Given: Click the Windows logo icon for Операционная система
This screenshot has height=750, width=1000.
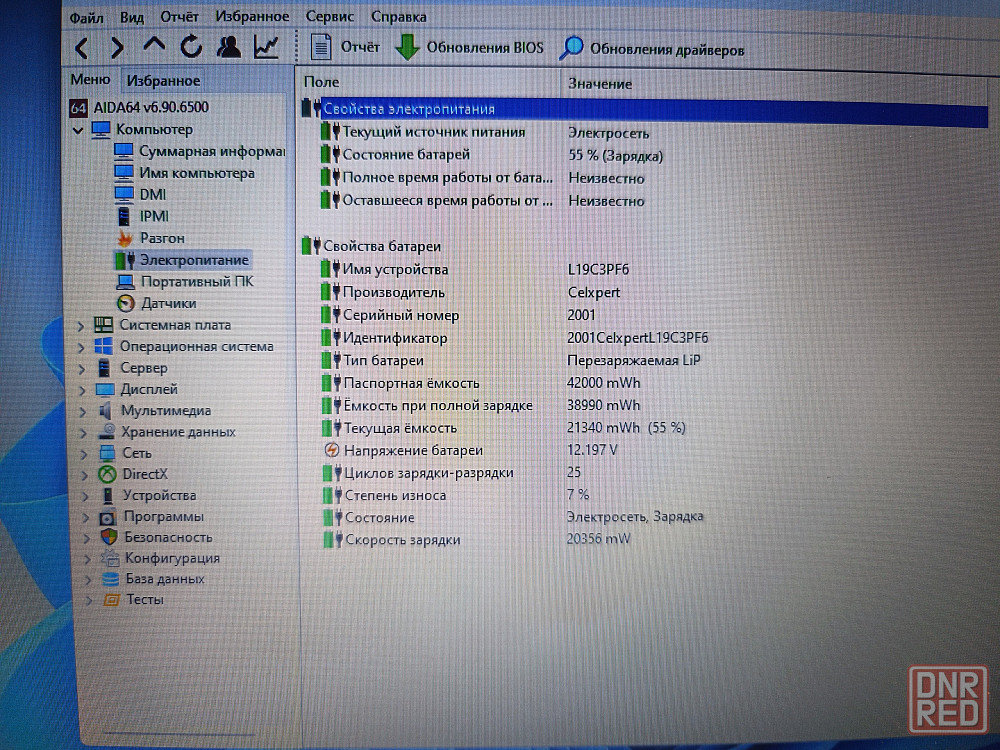Looking at the screenshot, I should coord(103,346).
